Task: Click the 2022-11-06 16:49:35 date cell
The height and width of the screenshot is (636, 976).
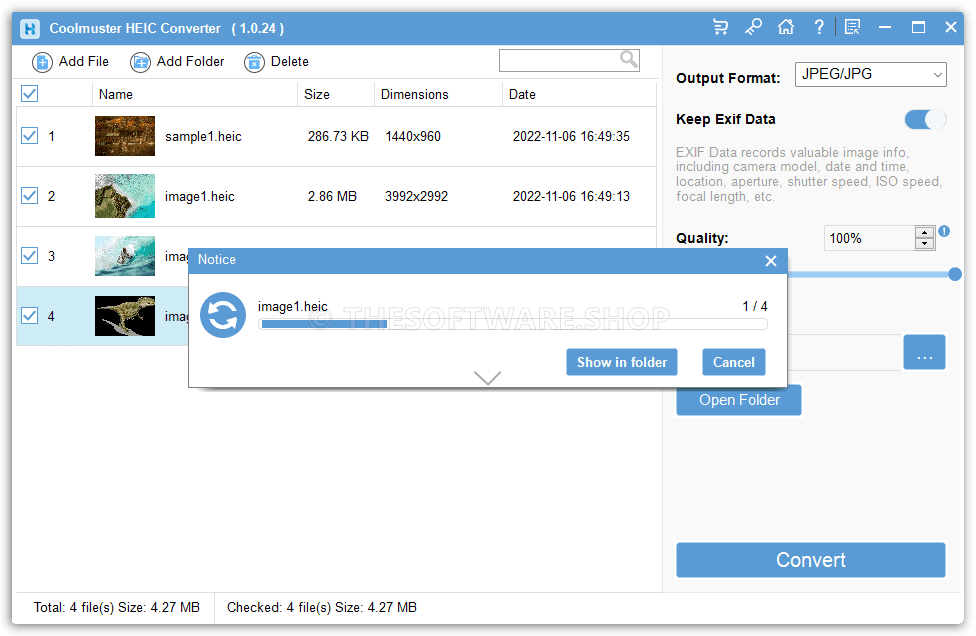Action: [571, 136]
